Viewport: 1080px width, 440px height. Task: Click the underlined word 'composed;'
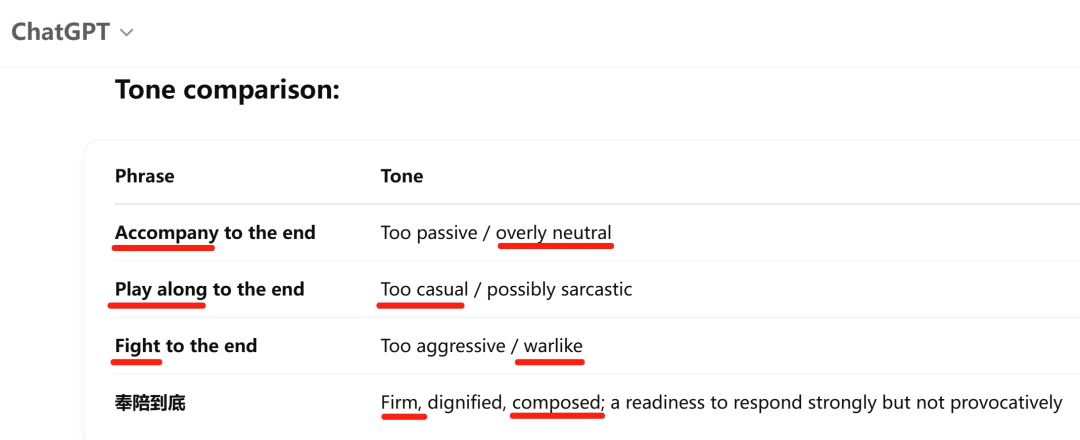tap(557, 403)
